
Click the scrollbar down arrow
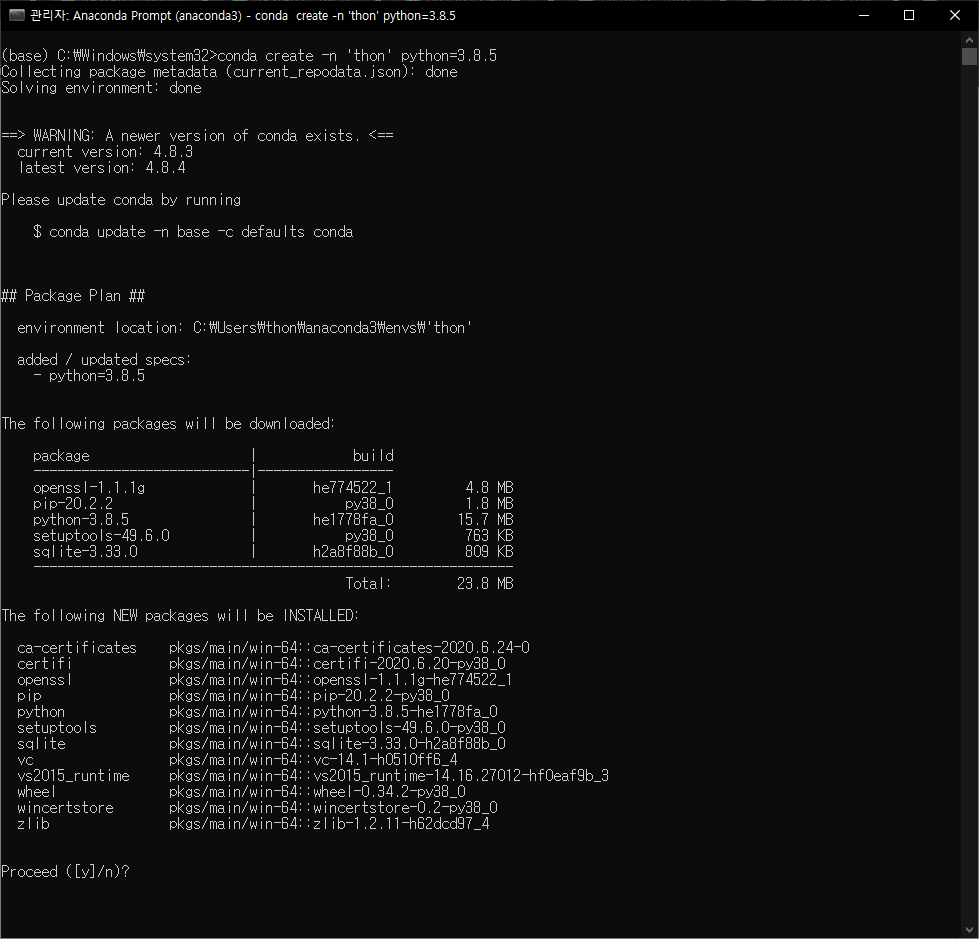pos(969,930)
